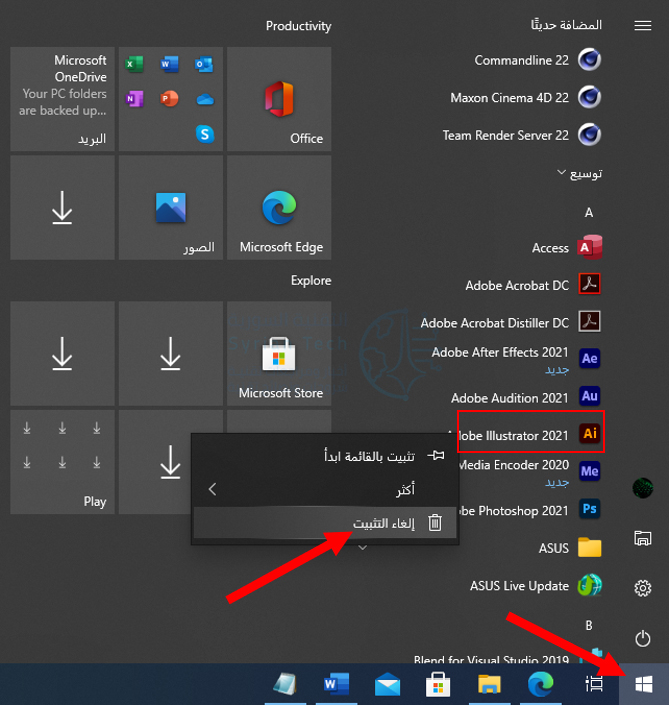669x705 pixels.
Task: Open Documents from Start sidebar
Action: (x=643, y=538)
